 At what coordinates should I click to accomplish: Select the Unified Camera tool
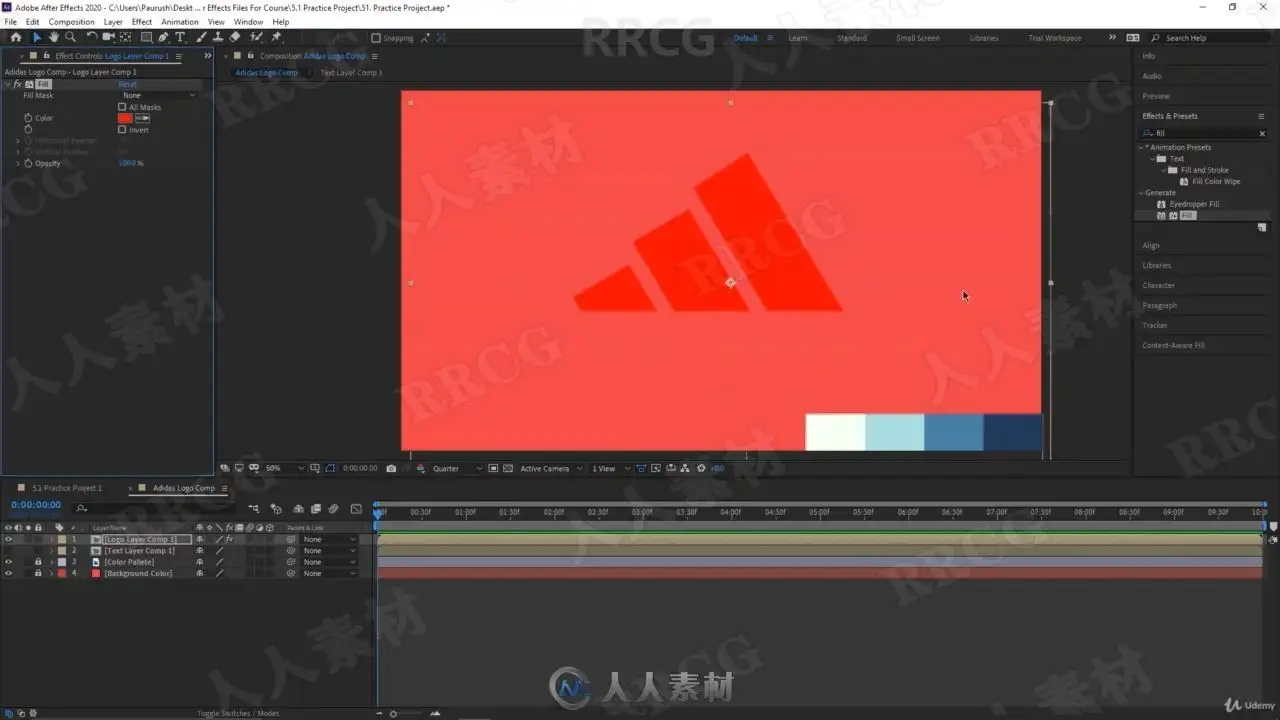[x=109, y=38]
